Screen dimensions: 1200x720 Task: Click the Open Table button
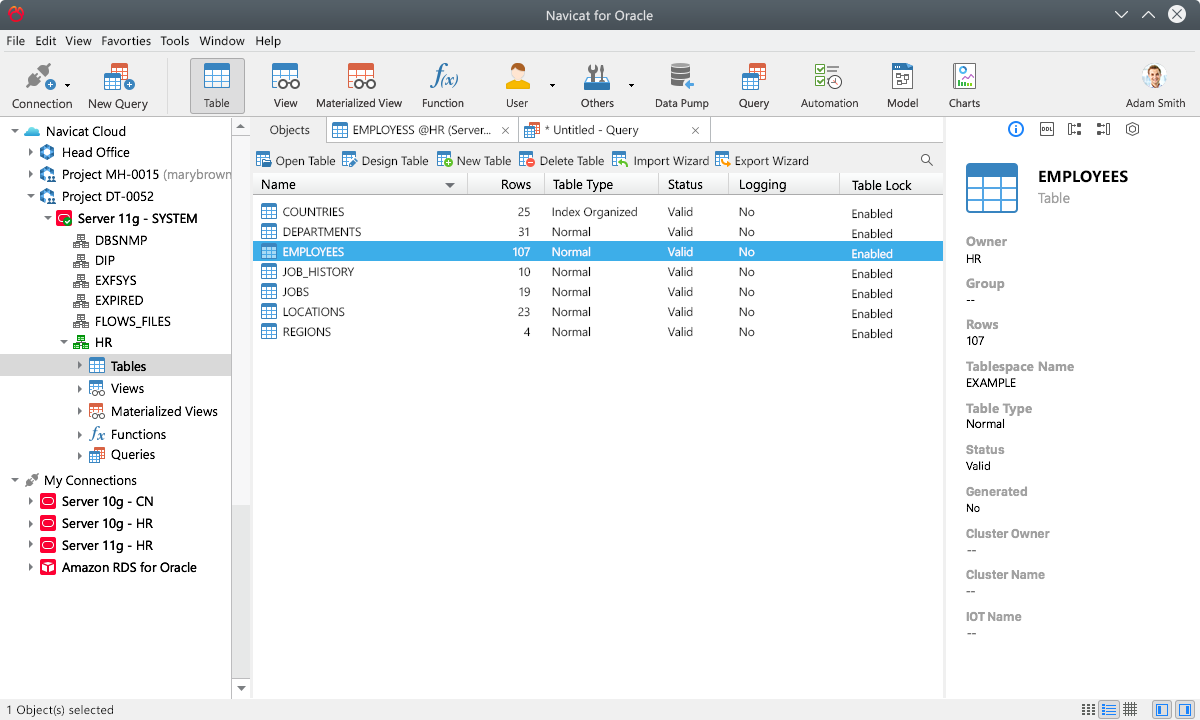(x=296, y=160)
